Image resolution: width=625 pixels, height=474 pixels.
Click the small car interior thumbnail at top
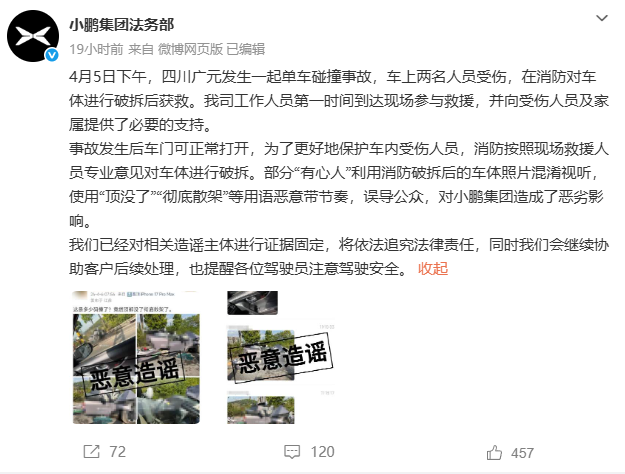tap(252, 303)
